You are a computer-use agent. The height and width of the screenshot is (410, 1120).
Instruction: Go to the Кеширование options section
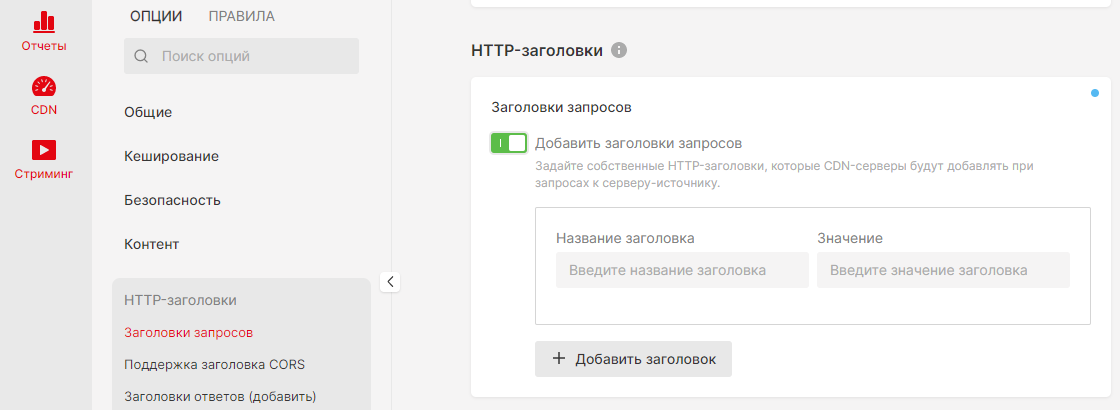coord(171,156)
